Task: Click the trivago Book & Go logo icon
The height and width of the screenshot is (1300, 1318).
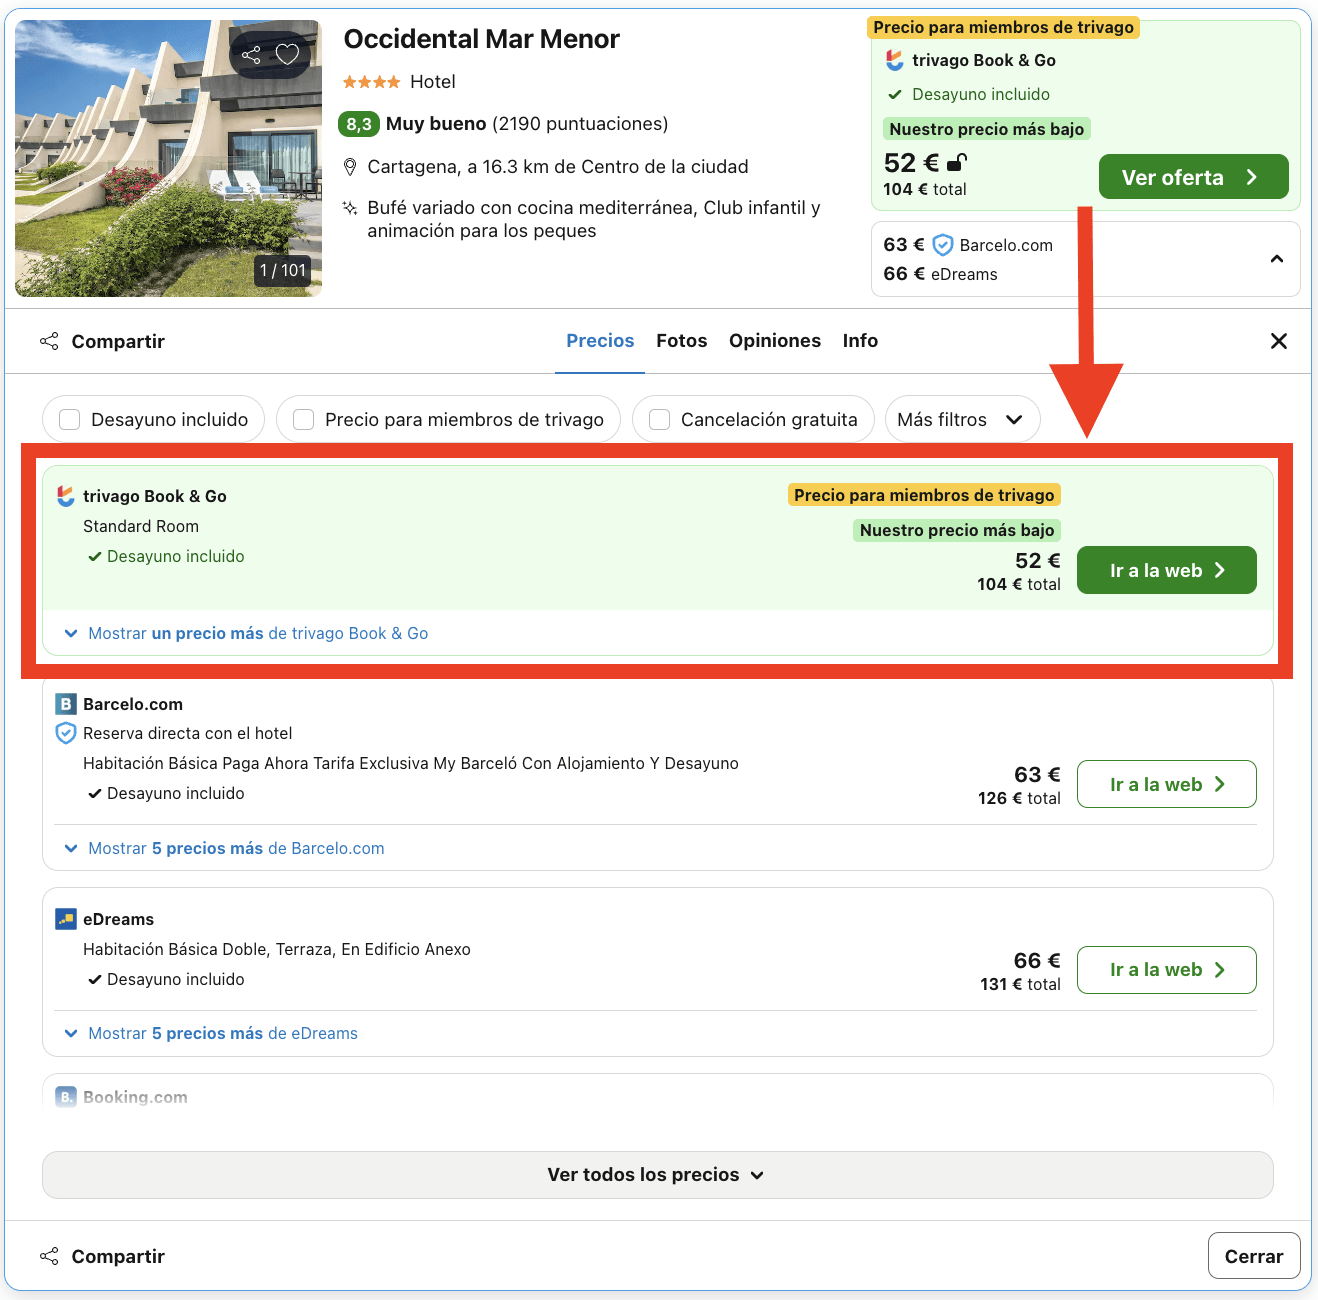Action: pyautogui.click(x=66, y=496)
